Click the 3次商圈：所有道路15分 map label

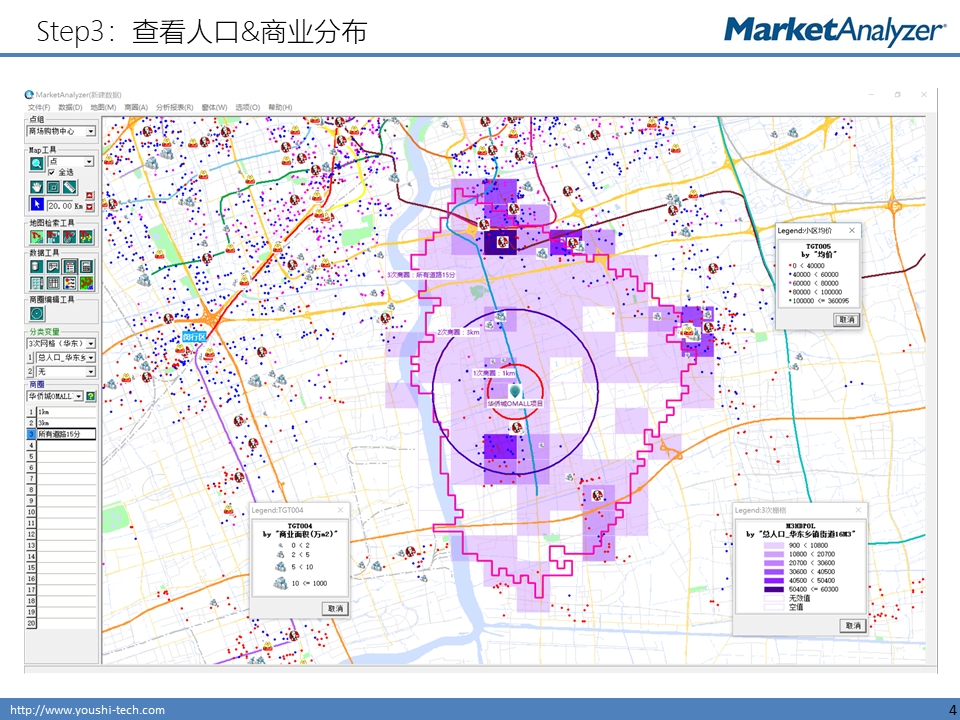421,276
